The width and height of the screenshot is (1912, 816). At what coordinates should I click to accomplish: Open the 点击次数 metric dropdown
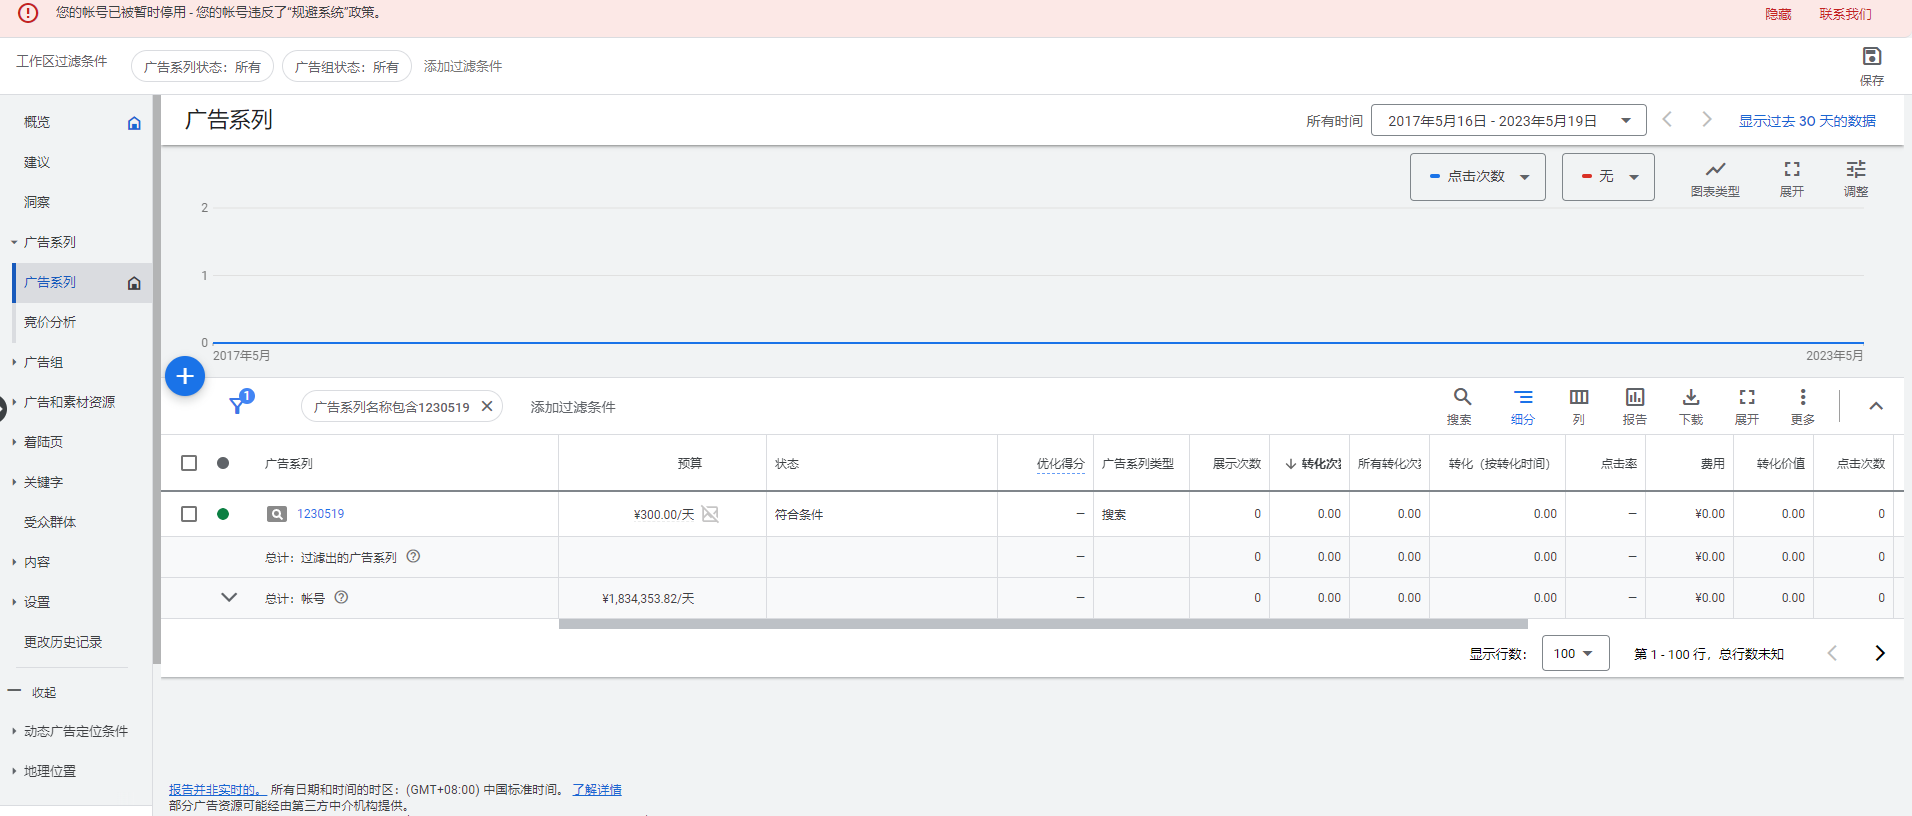[x=1478, y=177]
